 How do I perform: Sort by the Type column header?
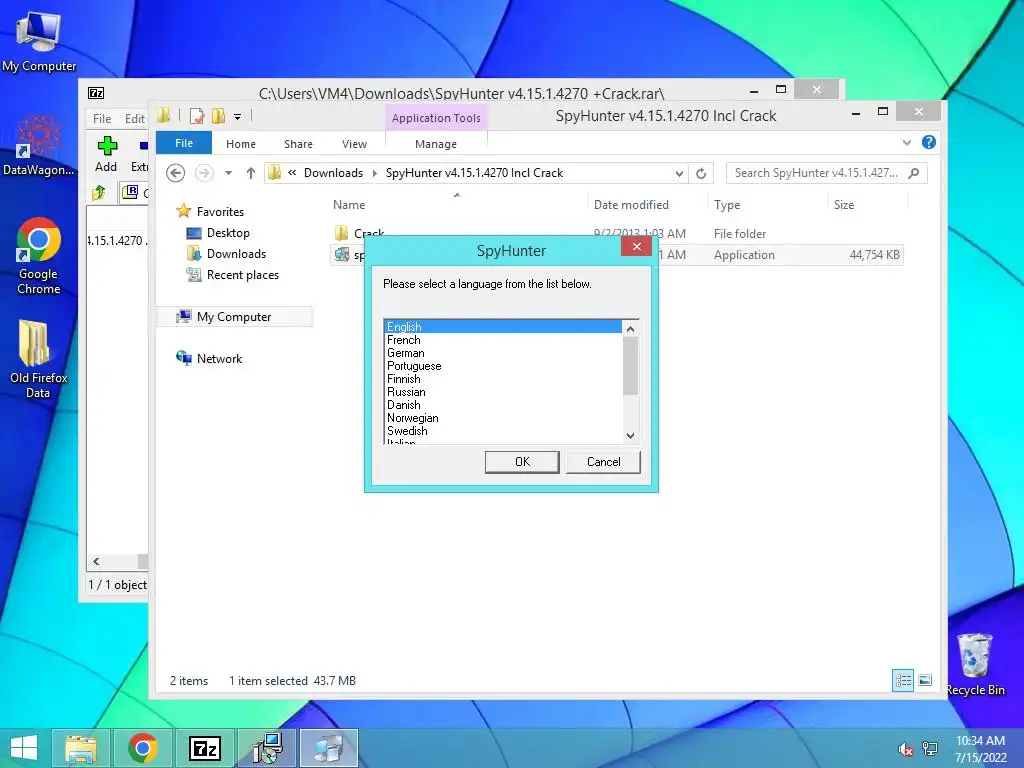727,205
